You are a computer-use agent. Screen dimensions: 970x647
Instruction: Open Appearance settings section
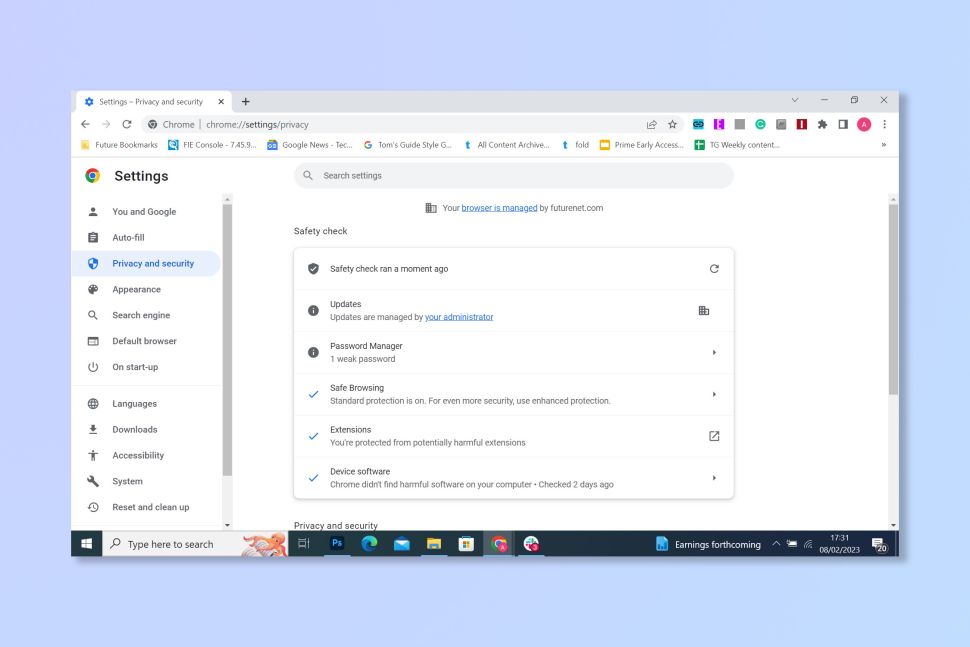pyautogui.click(x=147, y=289)
